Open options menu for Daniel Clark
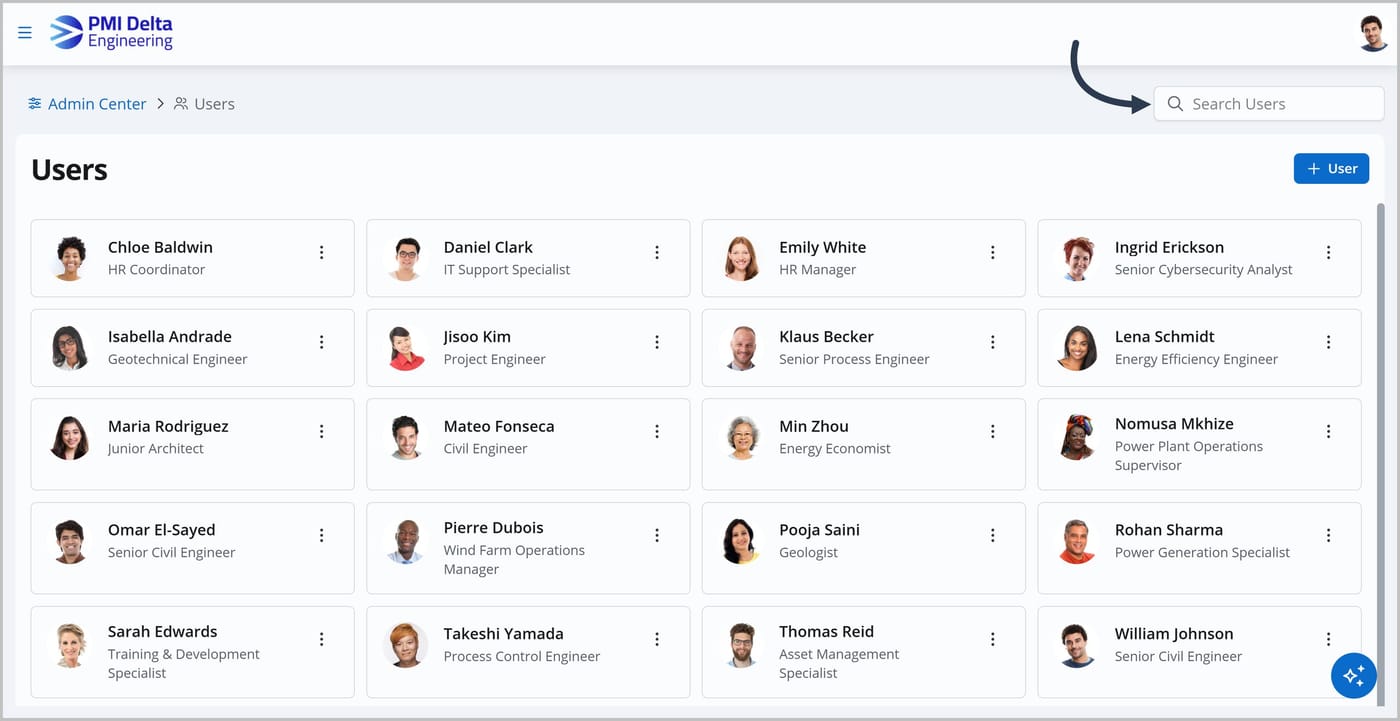 click(657, 253)
